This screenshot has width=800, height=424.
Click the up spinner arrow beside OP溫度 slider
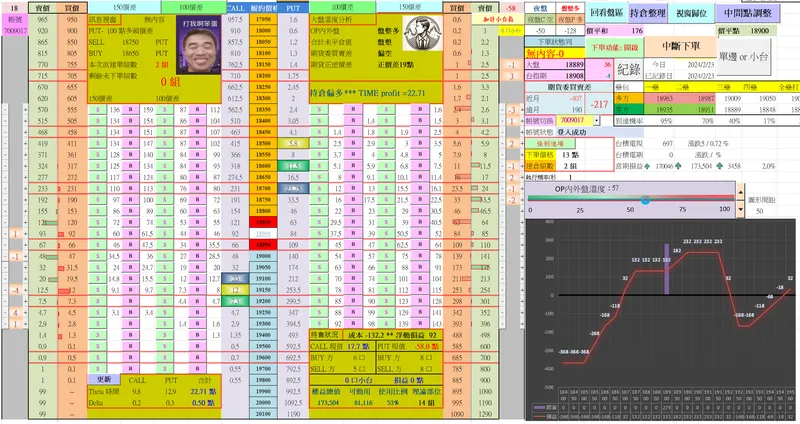(x=741, y=193)
